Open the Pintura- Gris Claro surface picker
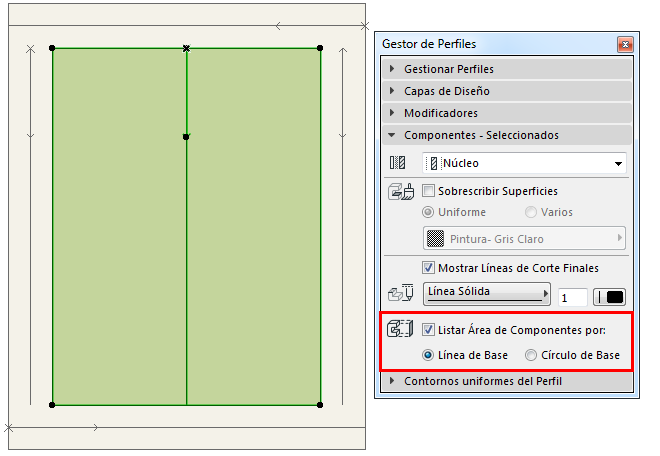This screenshot has height=456, width=660. coord(524,239)
